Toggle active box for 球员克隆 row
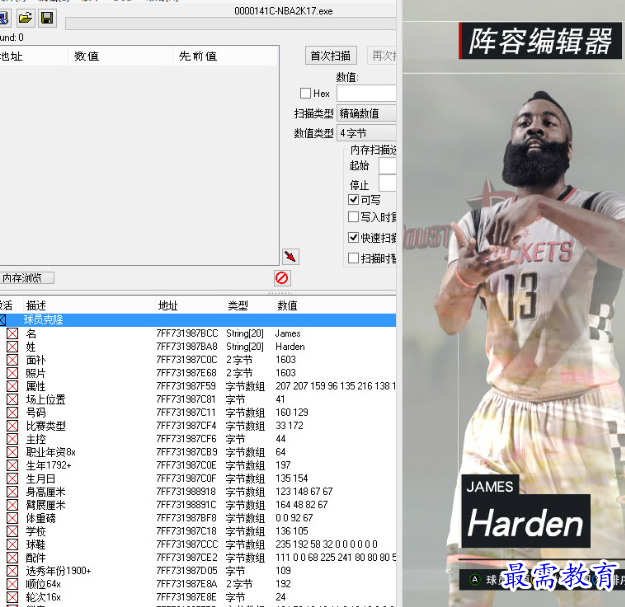The height and width of the screenshot is (607, 625). click(x=2, y=320)
